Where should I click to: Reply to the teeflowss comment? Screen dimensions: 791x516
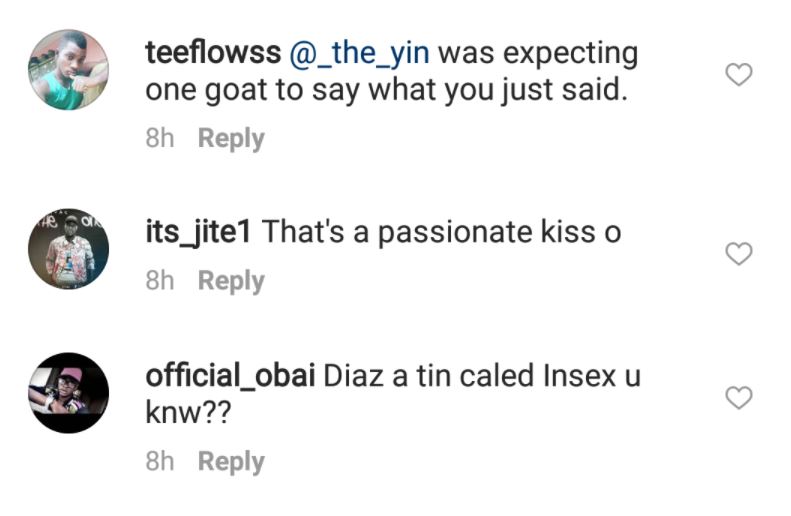click(231, 138)
